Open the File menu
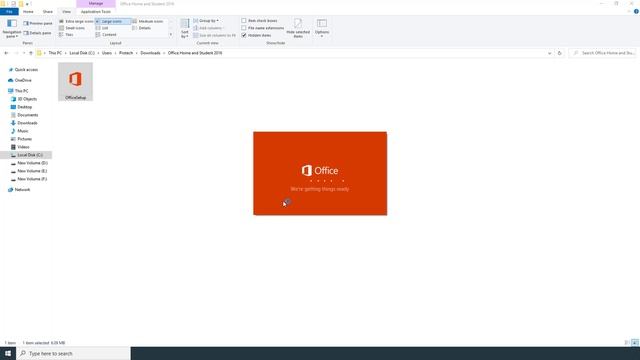 (9, 11)
